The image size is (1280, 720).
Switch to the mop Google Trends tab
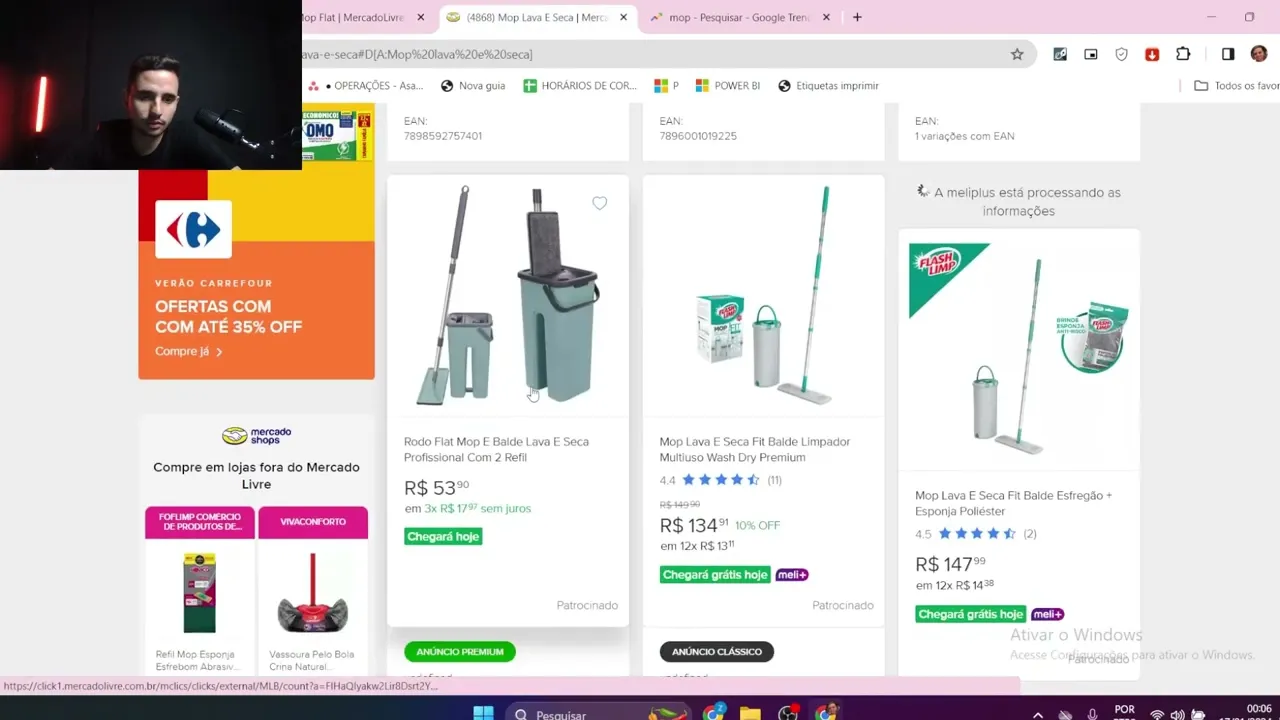click(738, 17)
